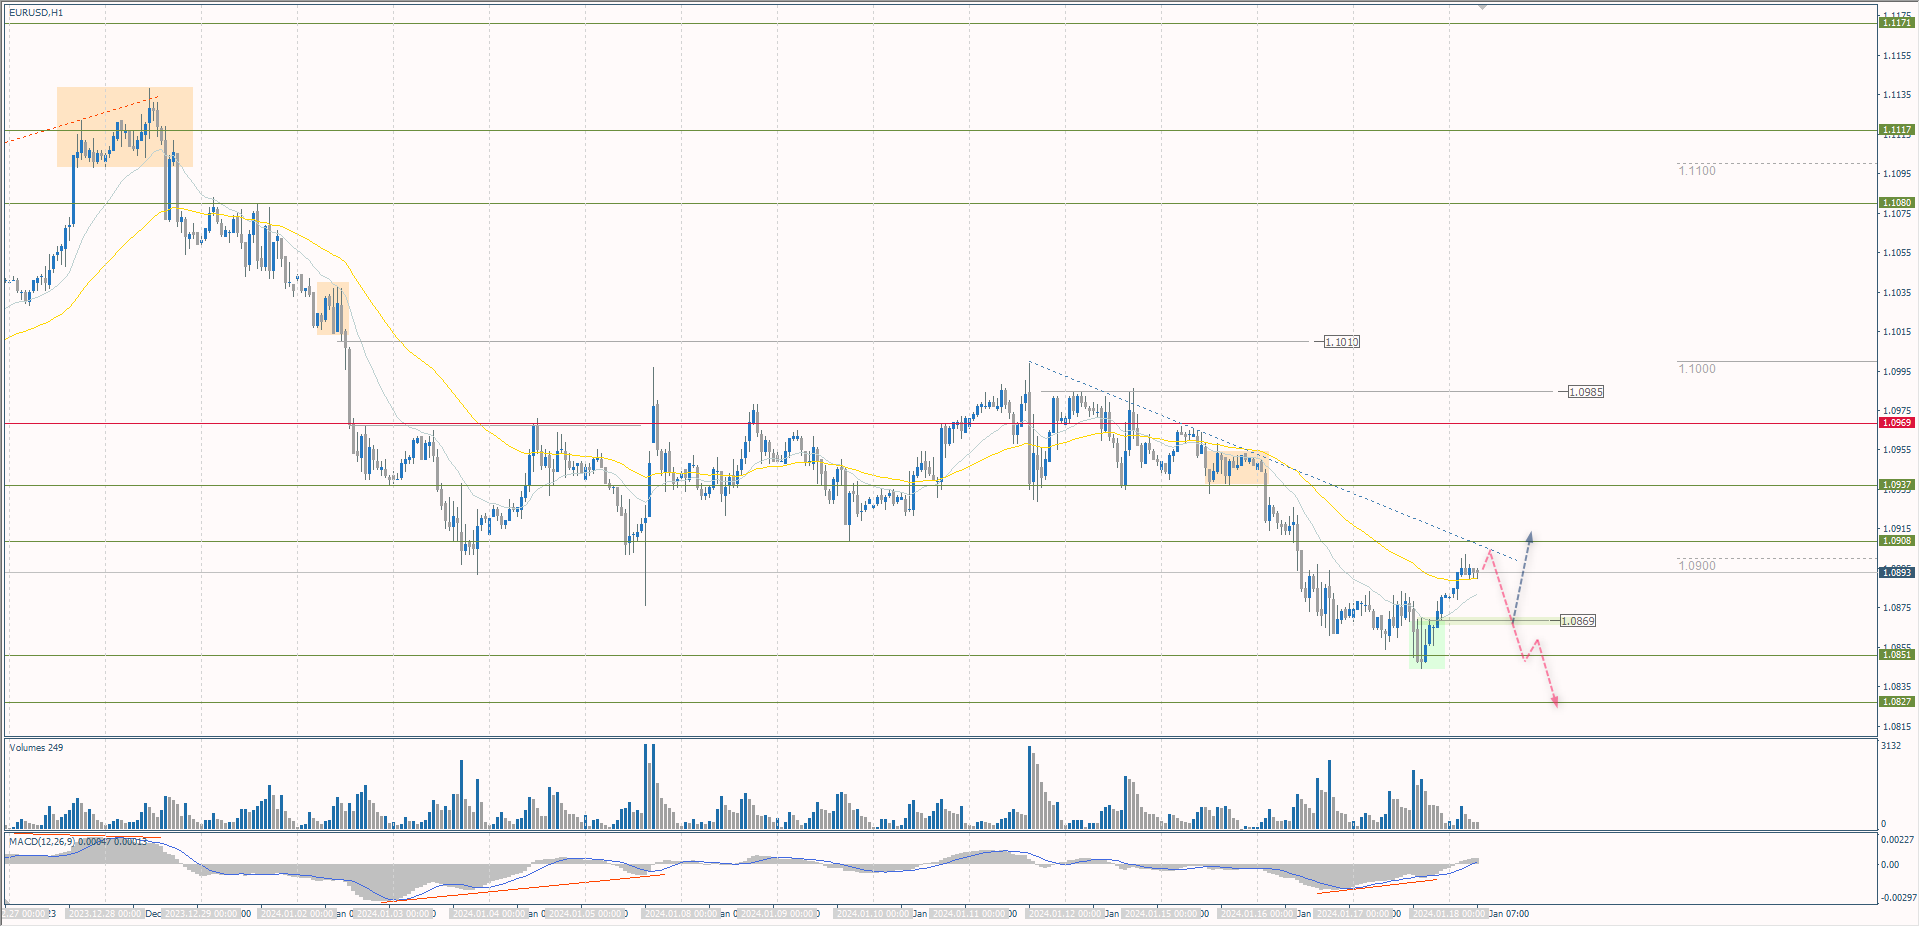
Task: Click the 2024.01.05 00:00 date label
Action: (x=584, y=914)
